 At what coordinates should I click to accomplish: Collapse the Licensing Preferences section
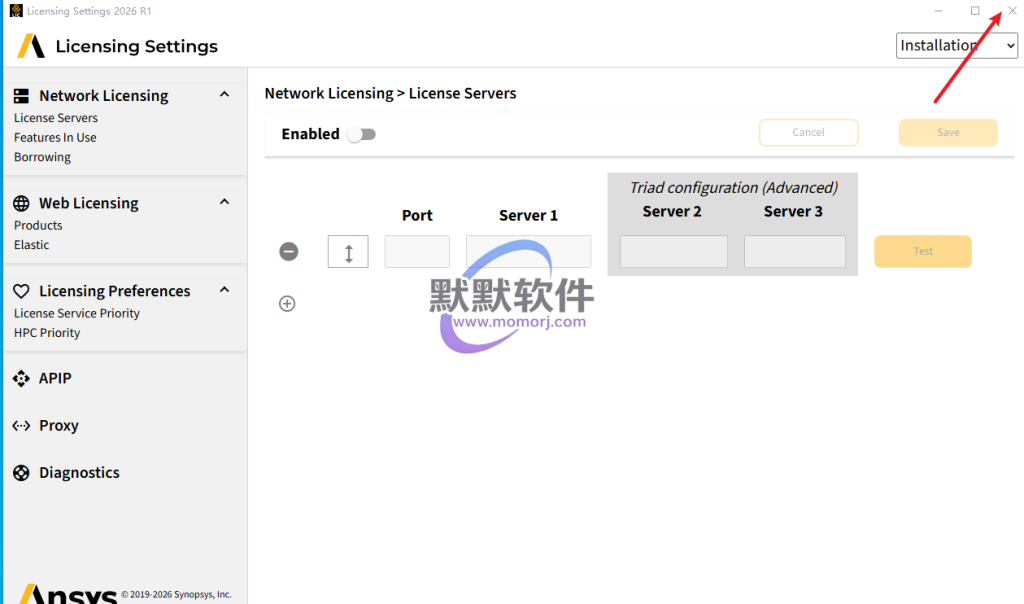224,290
